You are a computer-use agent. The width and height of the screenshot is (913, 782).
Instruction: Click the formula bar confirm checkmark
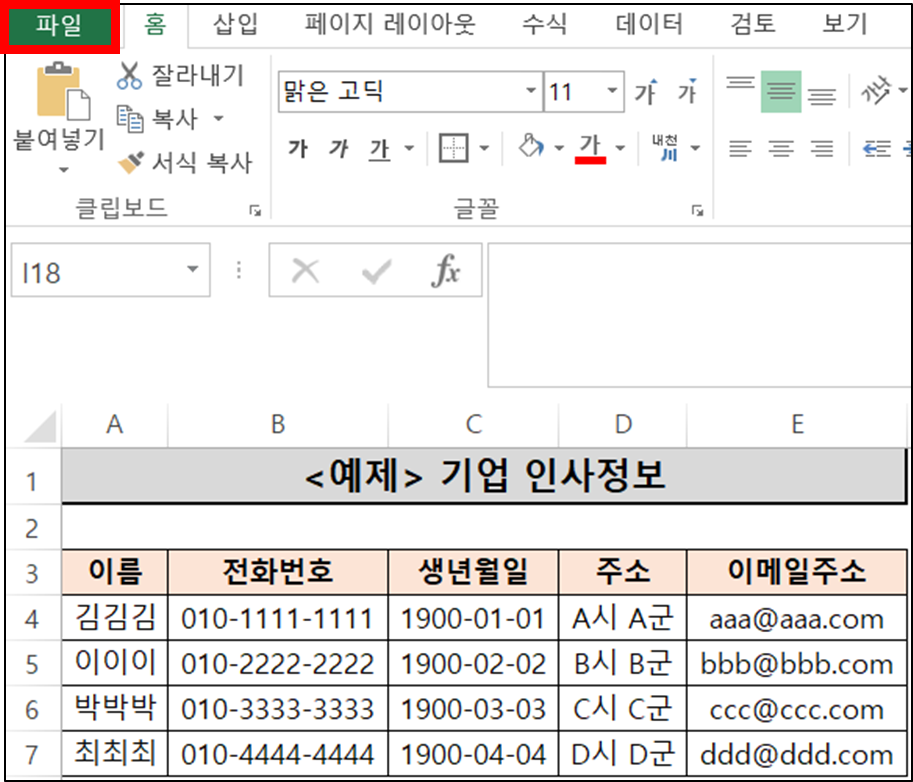(x=376, y=271)
